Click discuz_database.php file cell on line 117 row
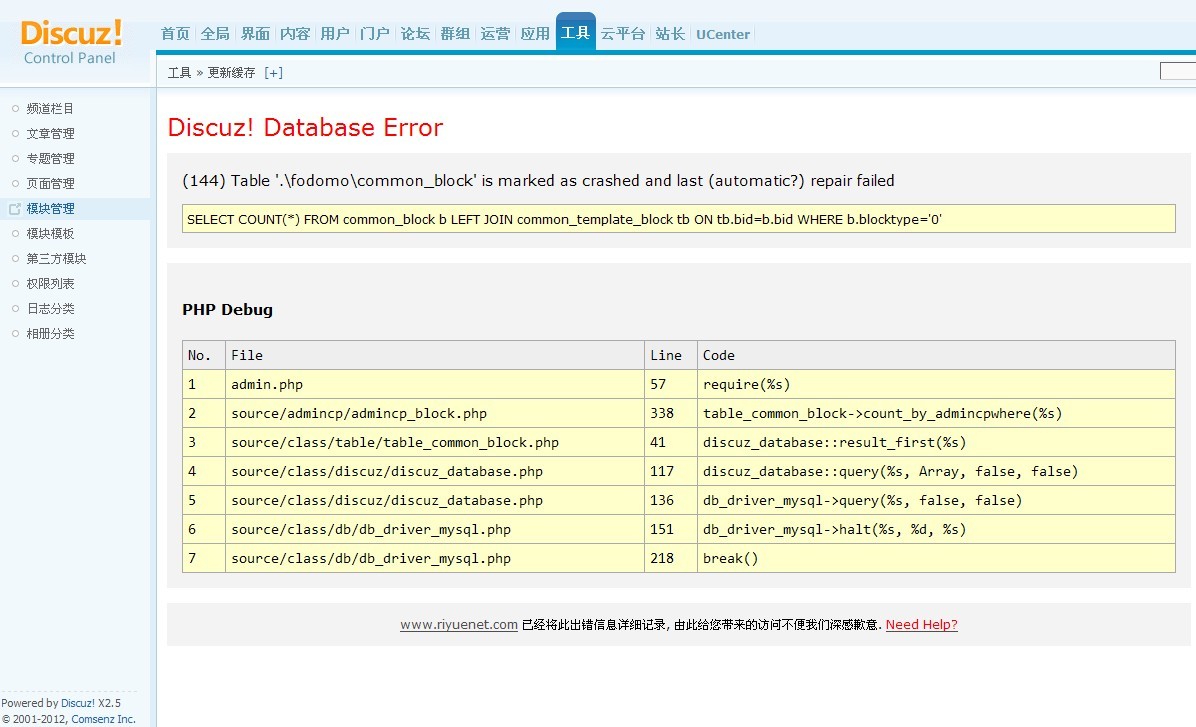Screen dimensions: 1196x727 point(435,471)
